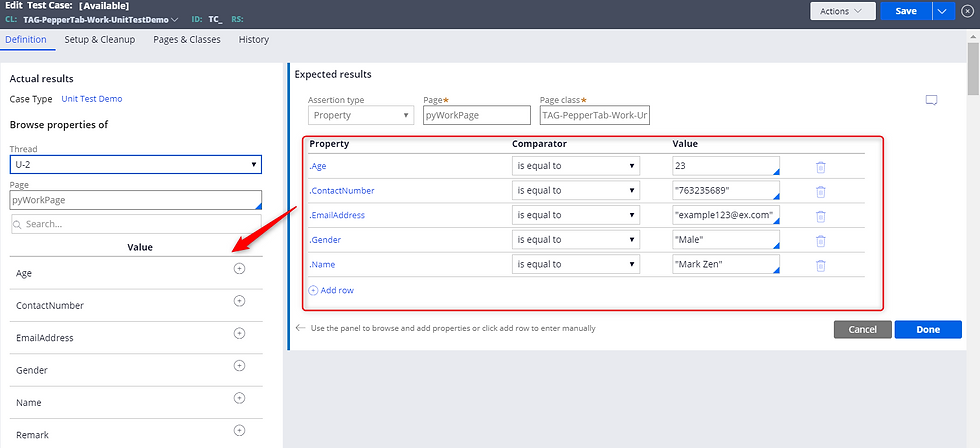The height and width of the screenshot is (448, 980).
Task: Open the Pages & Classes tab
Action: point(187,39)
